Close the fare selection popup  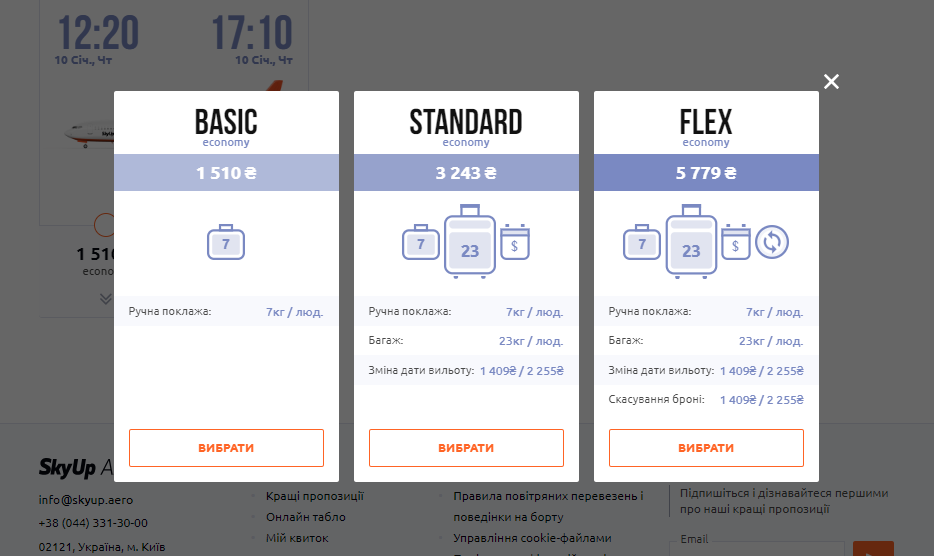[x=831, y=81]
